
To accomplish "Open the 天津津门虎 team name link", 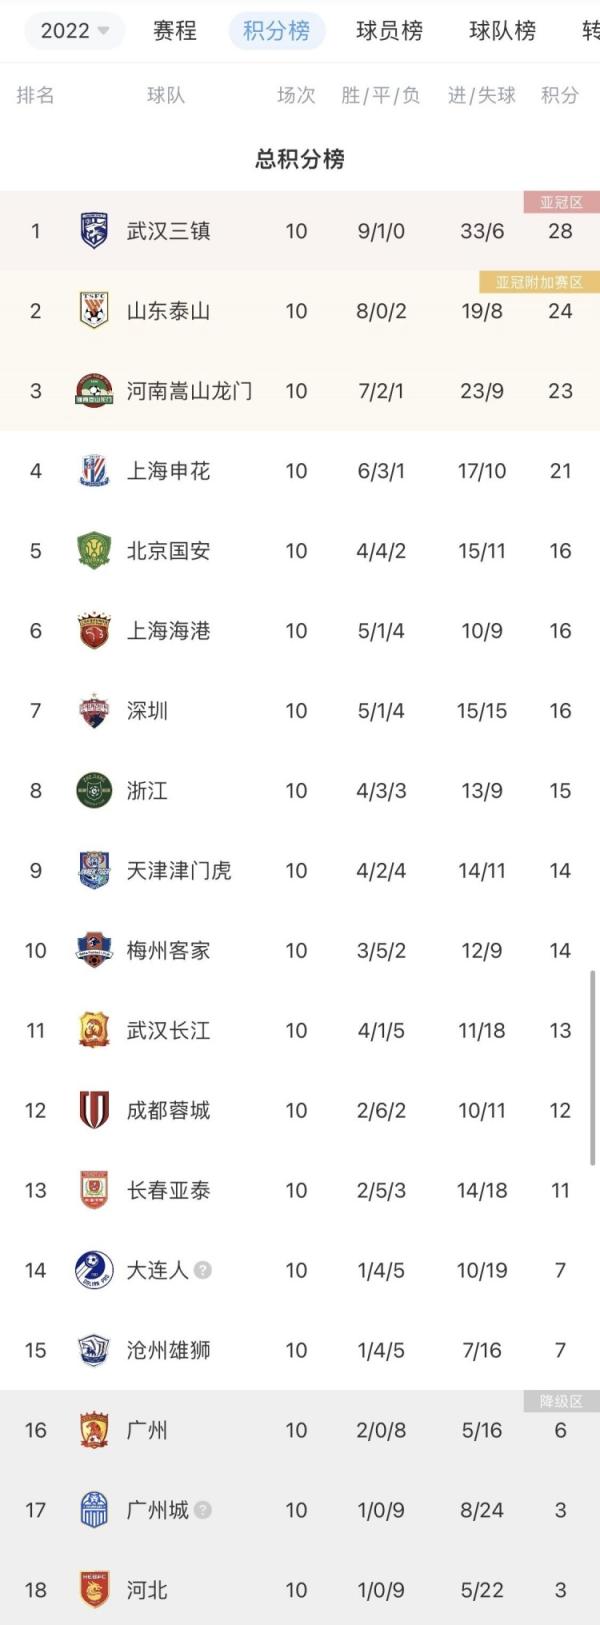I will coord(179,871).
